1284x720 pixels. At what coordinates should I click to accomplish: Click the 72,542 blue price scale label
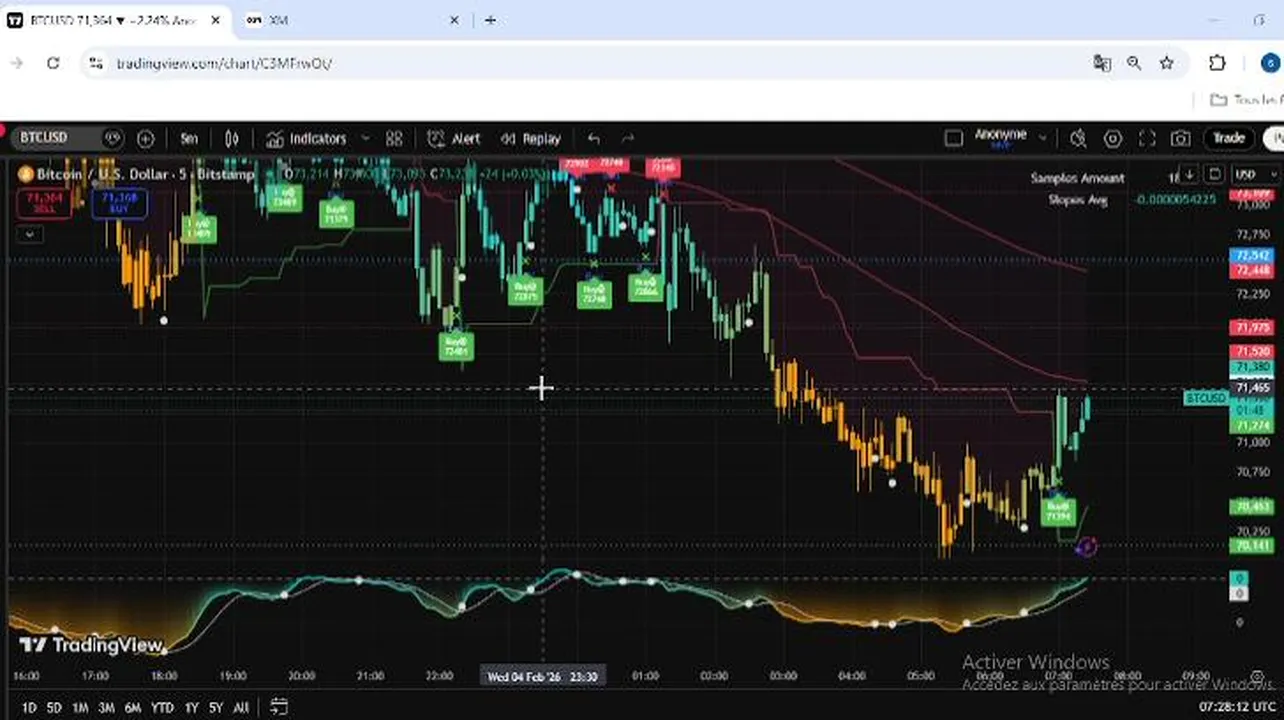(1252, 256)
